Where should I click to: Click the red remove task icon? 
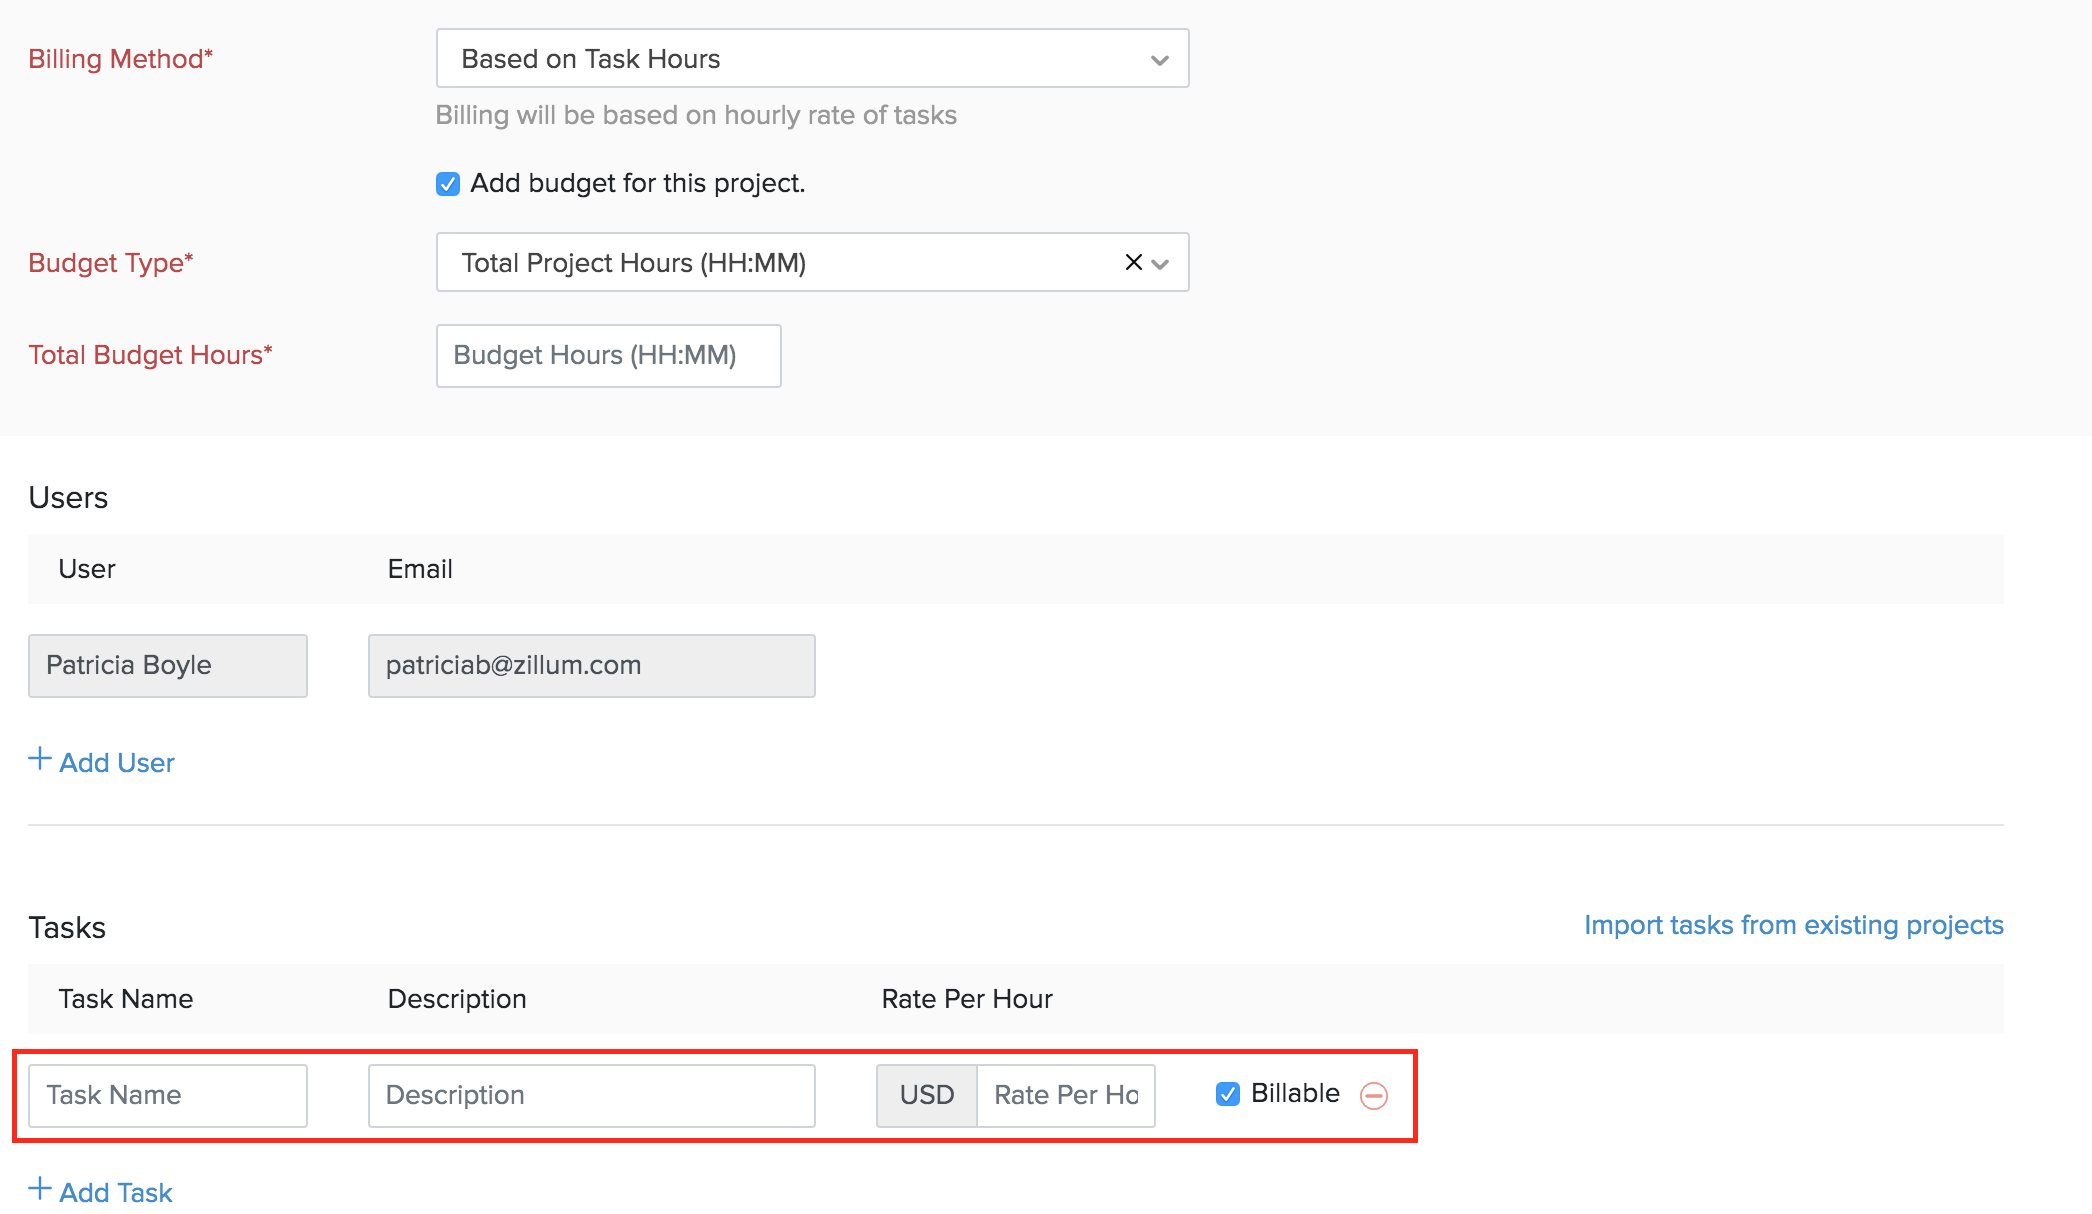coord(1374,1096)
